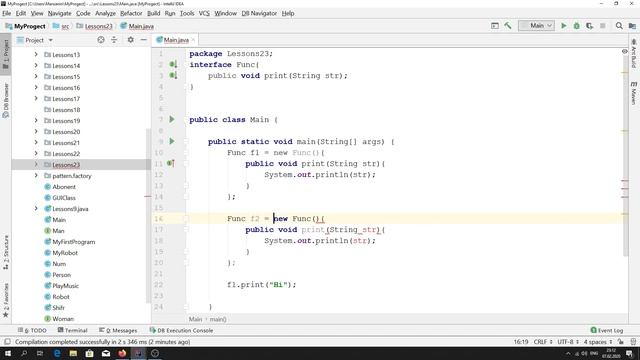Click main() breadcrumb below editor
The image size is (640, 360).
(218, 319)
